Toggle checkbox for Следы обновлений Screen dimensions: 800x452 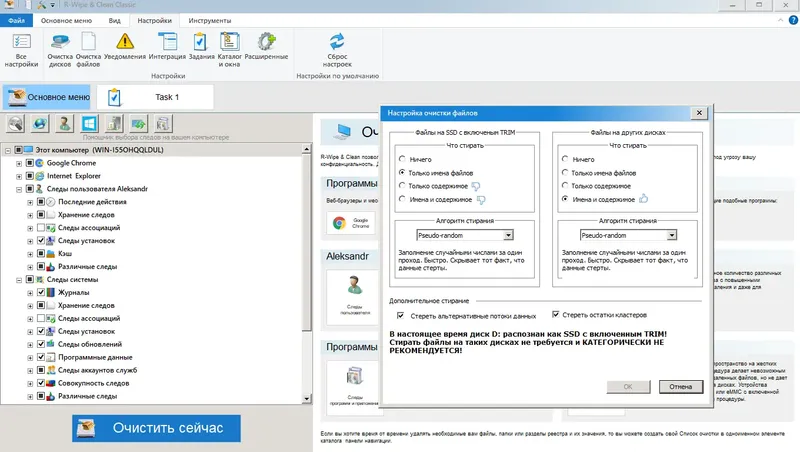41,344
